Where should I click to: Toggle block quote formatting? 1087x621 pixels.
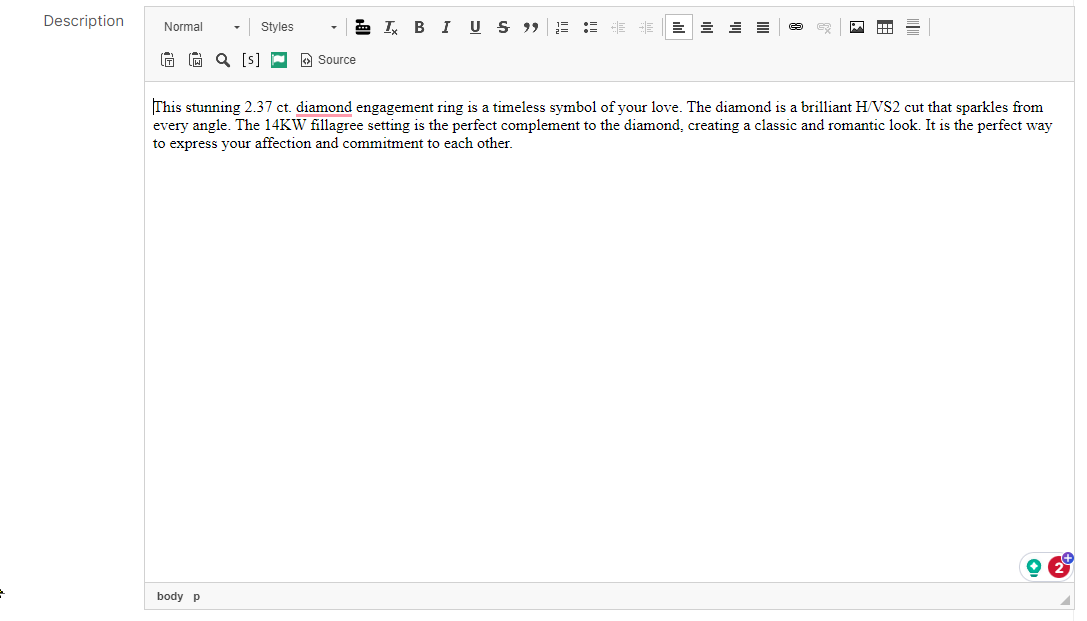pos(531,27)
